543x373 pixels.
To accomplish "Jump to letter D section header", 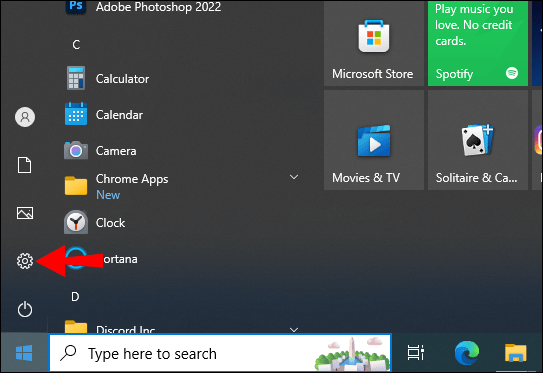I will pos(75,297).
